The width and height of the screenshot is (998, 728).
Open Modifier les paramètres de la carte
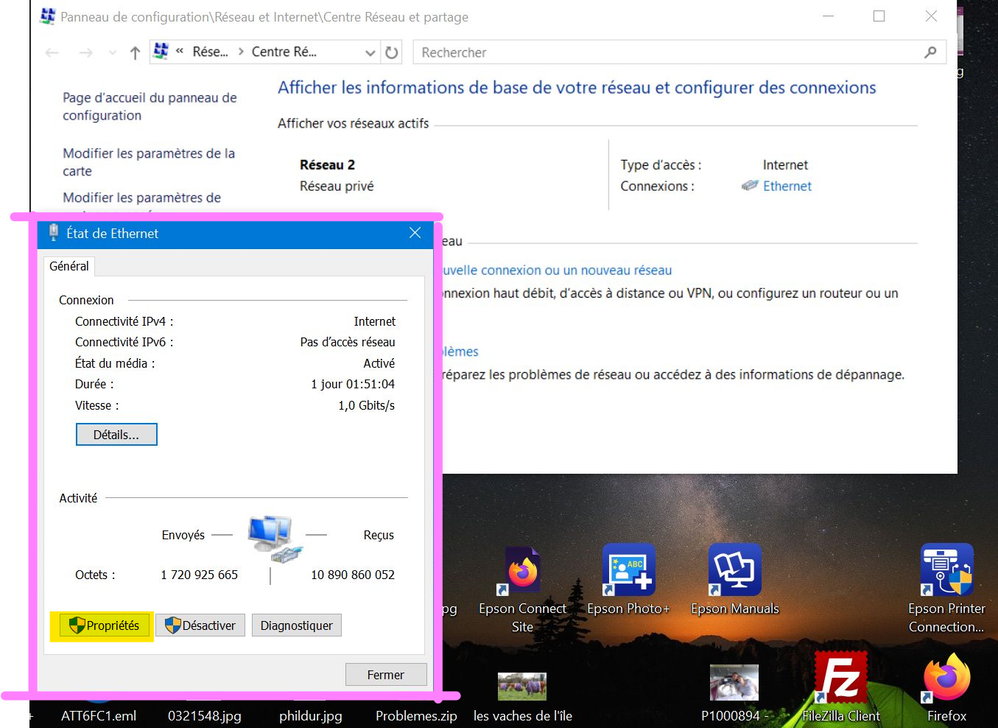[148, 162]
